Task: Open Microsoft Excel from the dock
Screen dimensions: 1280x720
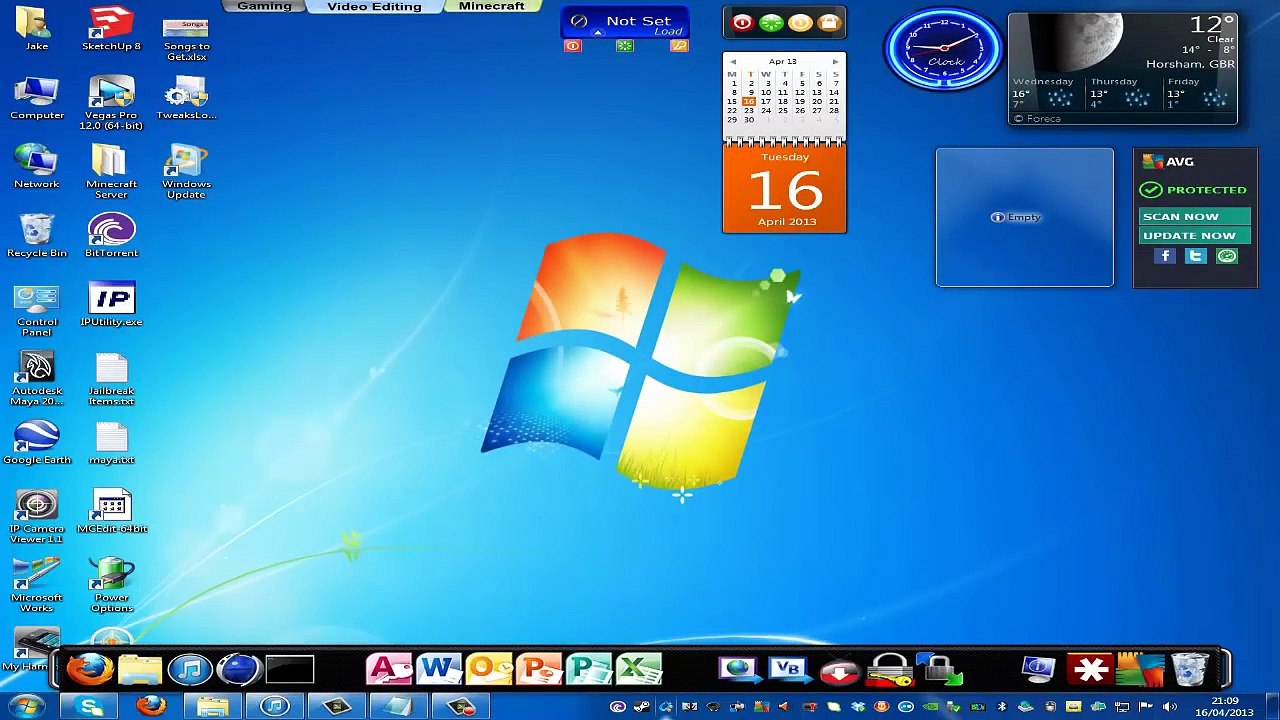Action: 639,668
